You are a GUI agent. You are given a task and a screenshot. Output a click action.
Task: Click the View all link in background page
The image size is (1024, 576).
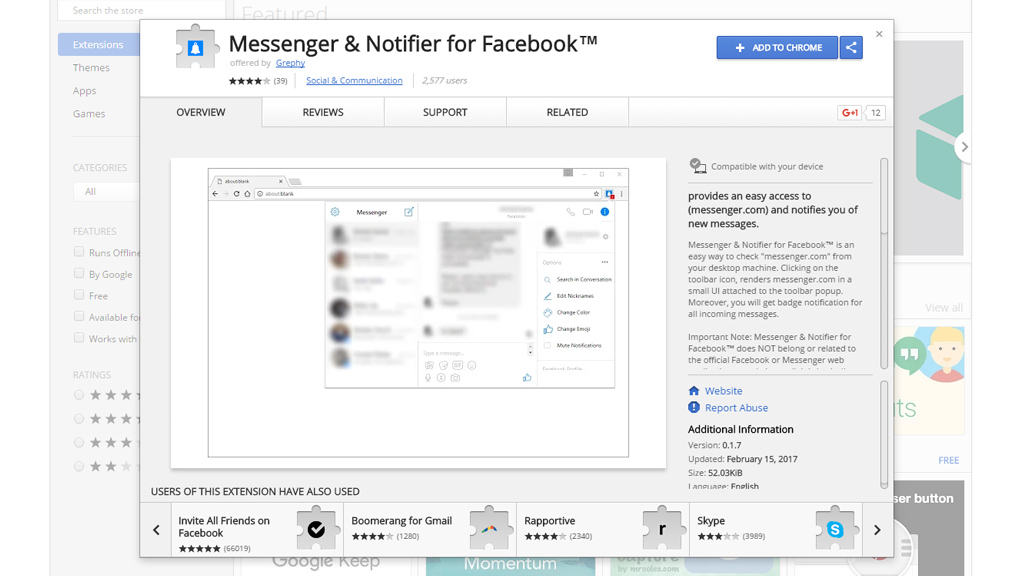pyautogui.click(x=944, y=308)
